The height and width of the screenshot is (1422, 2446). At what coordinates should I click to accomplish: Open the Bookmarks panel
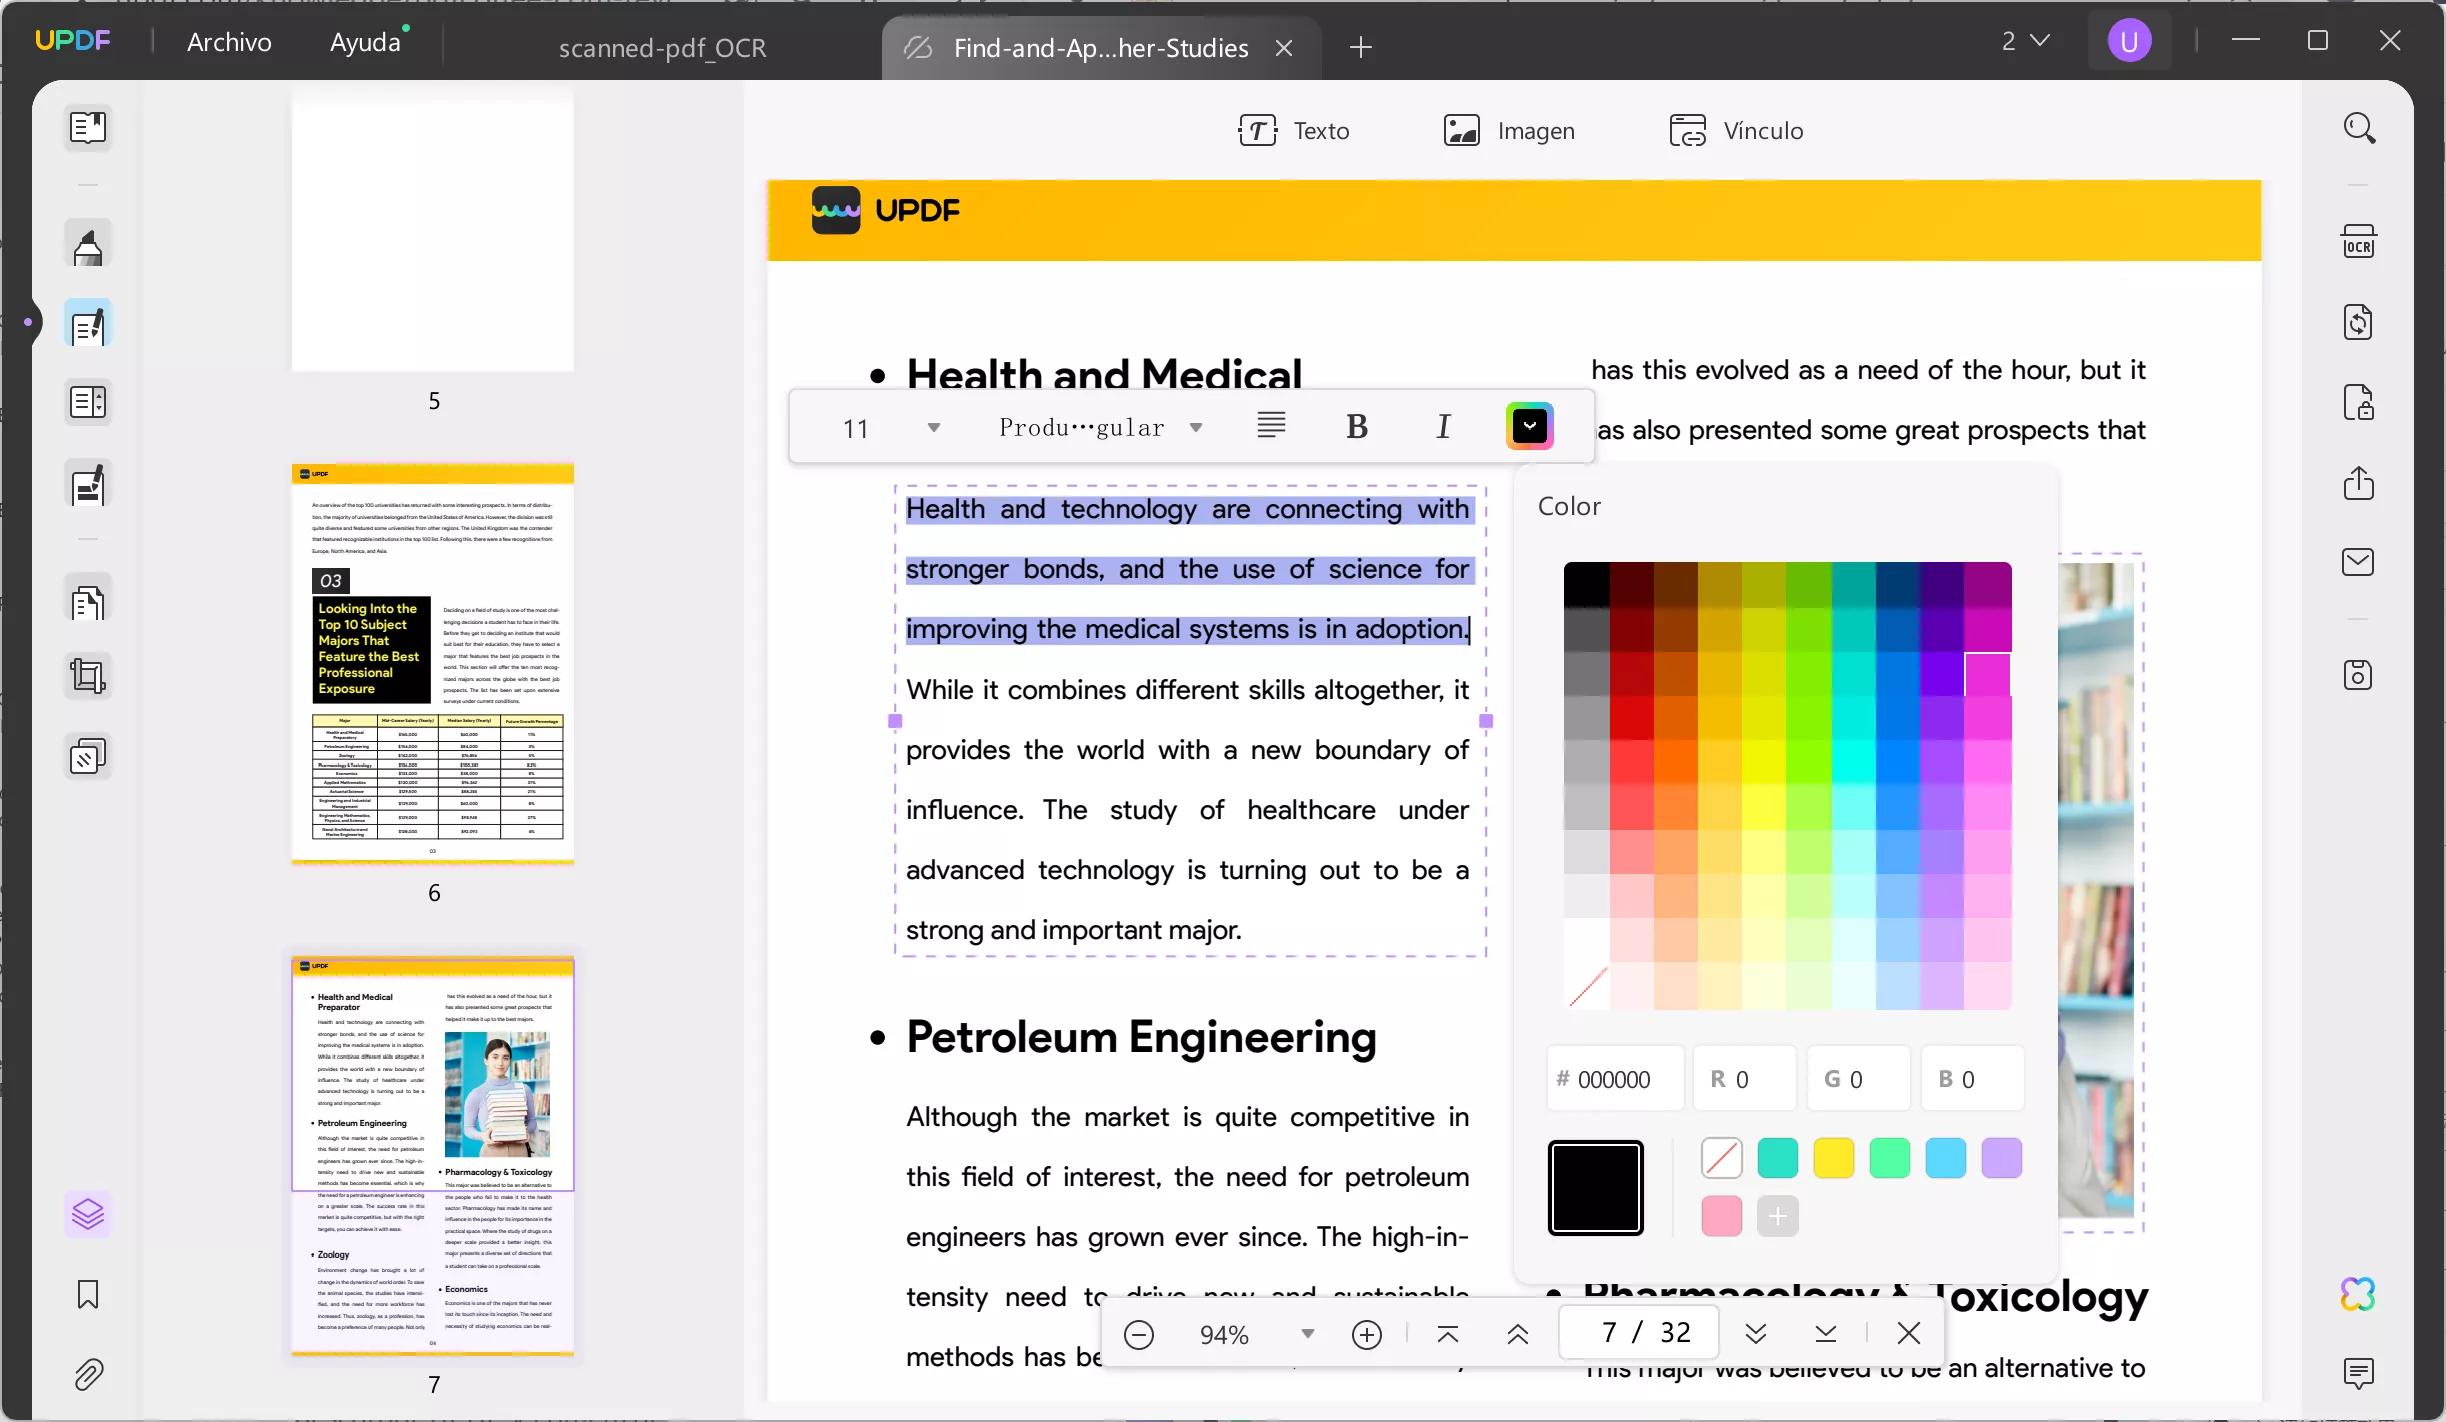coord(88,1294)
